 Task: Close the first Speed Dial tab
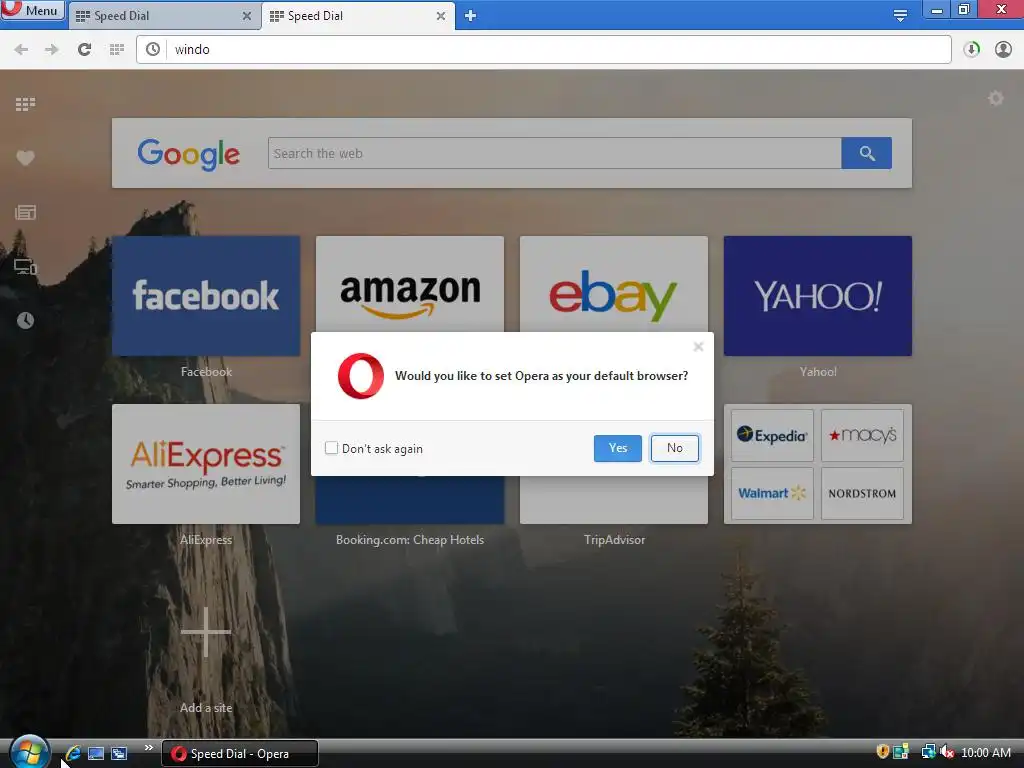click(x=246, y=16)
